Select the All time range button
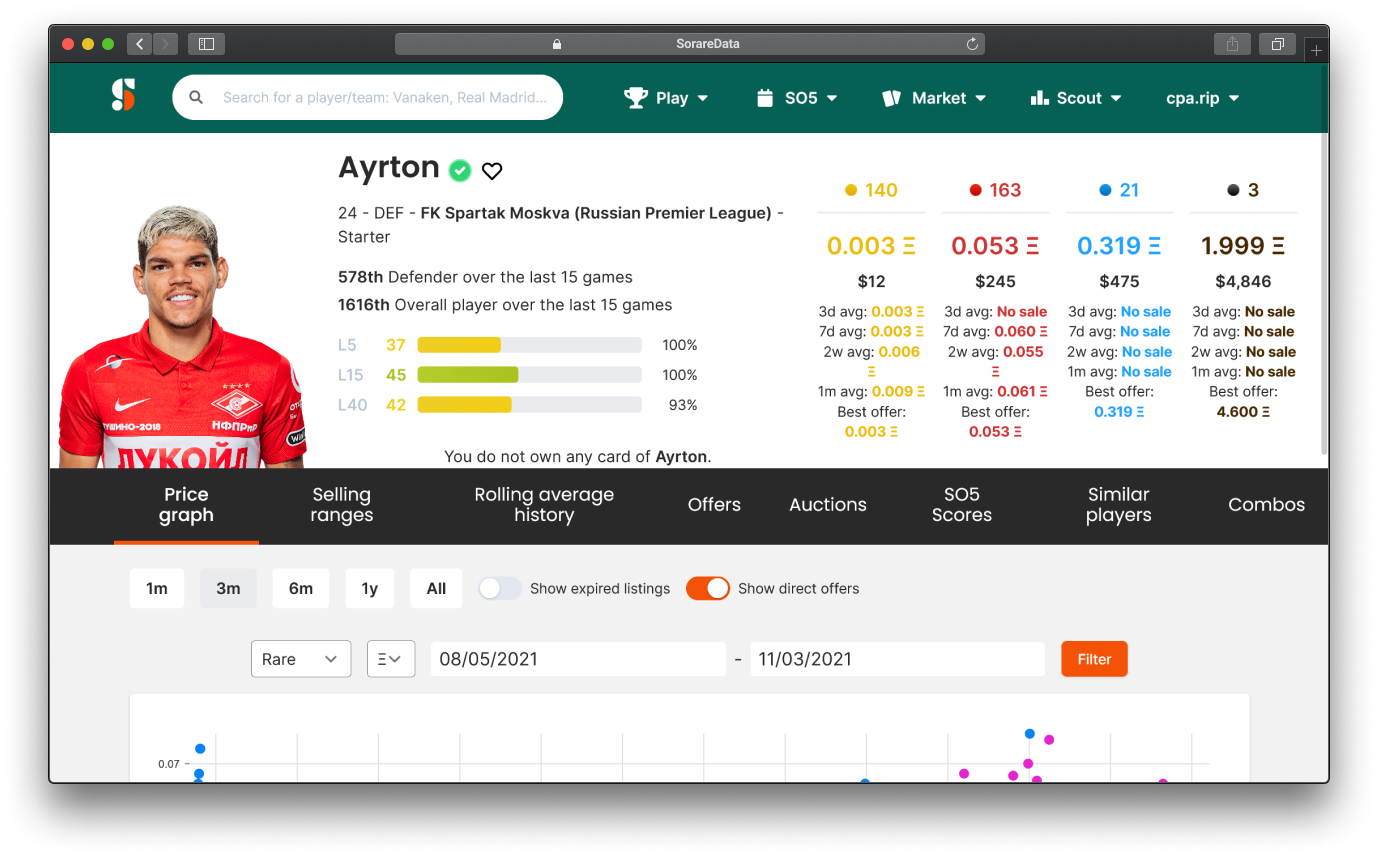The height and width of the screenshot is (856, 1378). point(436,589)
